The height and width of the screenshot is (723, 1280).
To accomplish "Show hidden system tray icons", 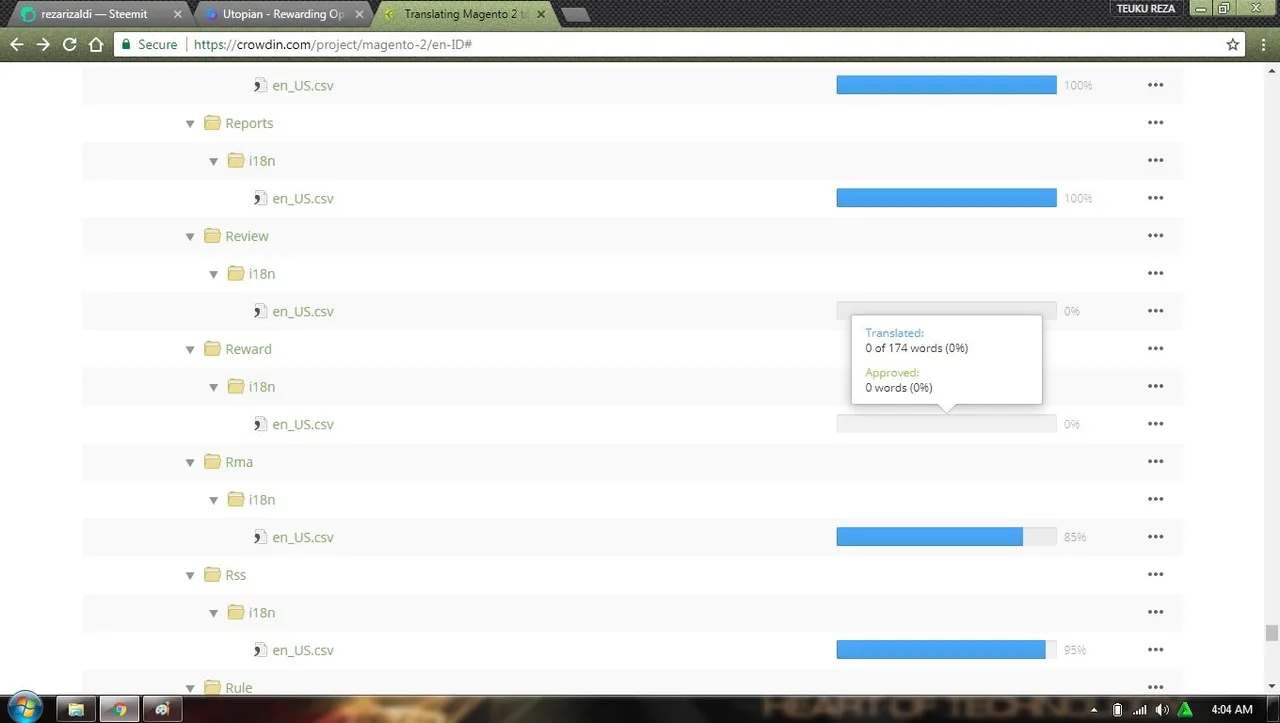I will click(1095, 710).
